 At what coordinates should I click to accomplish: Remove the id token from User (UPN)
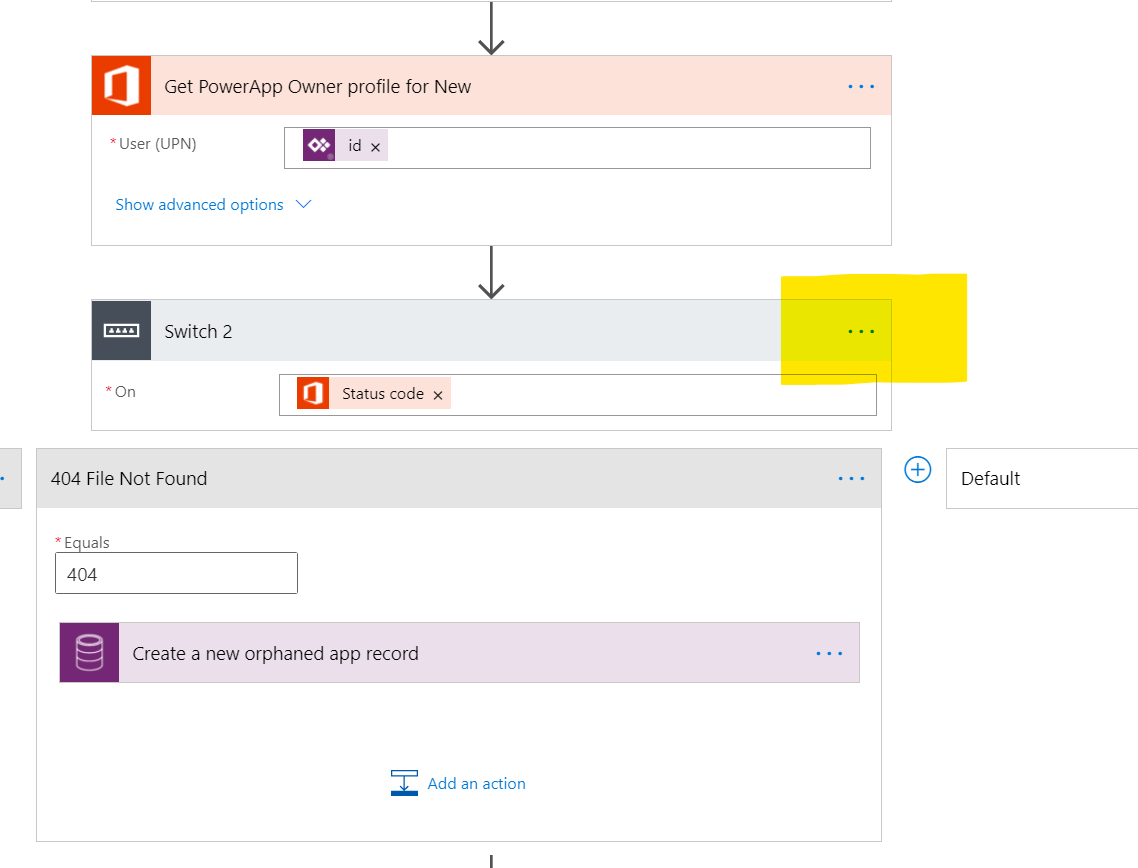375,147
